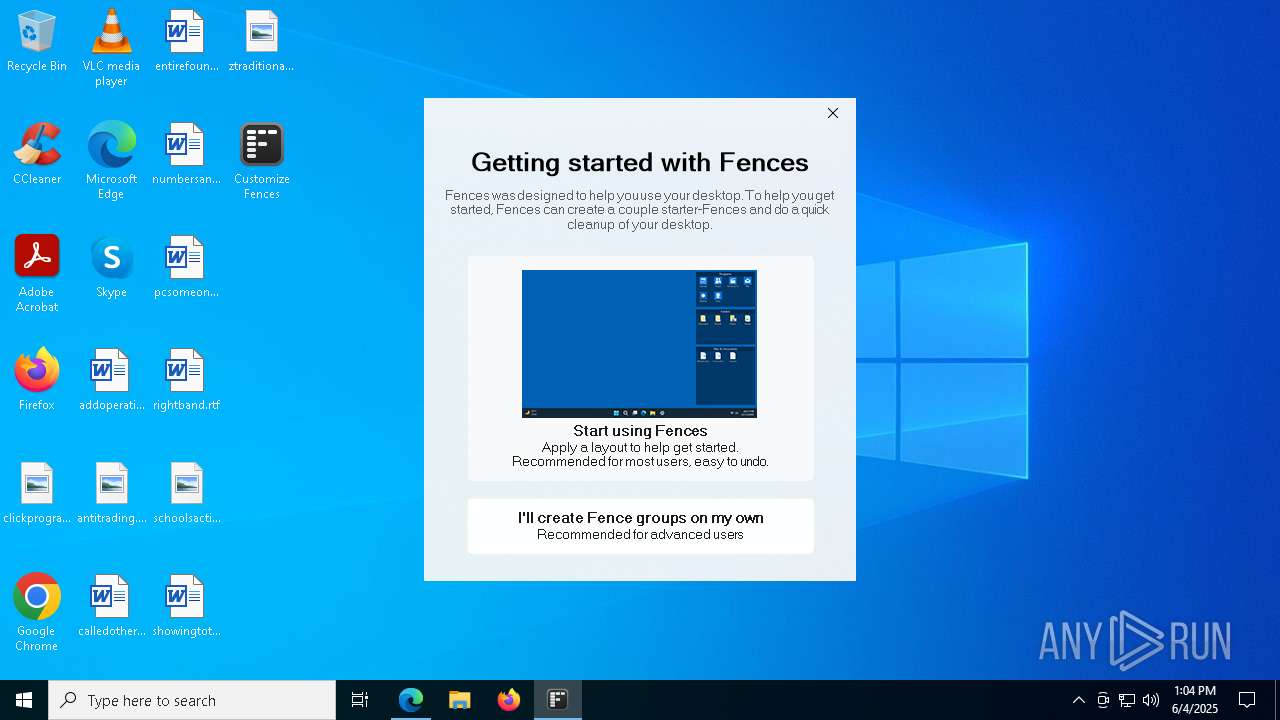Choose I'll create Fence groups on my own
Screen dimensions: 1280x720
[640, 525]
